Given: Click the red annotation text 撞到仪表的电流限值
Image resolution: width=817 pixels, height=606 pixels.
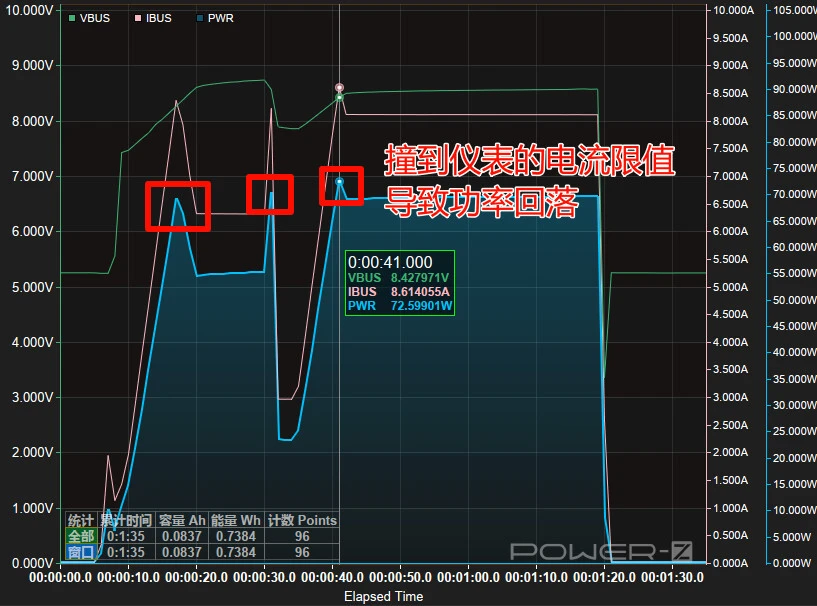Looking at the screenshot, I should [530, 160].
